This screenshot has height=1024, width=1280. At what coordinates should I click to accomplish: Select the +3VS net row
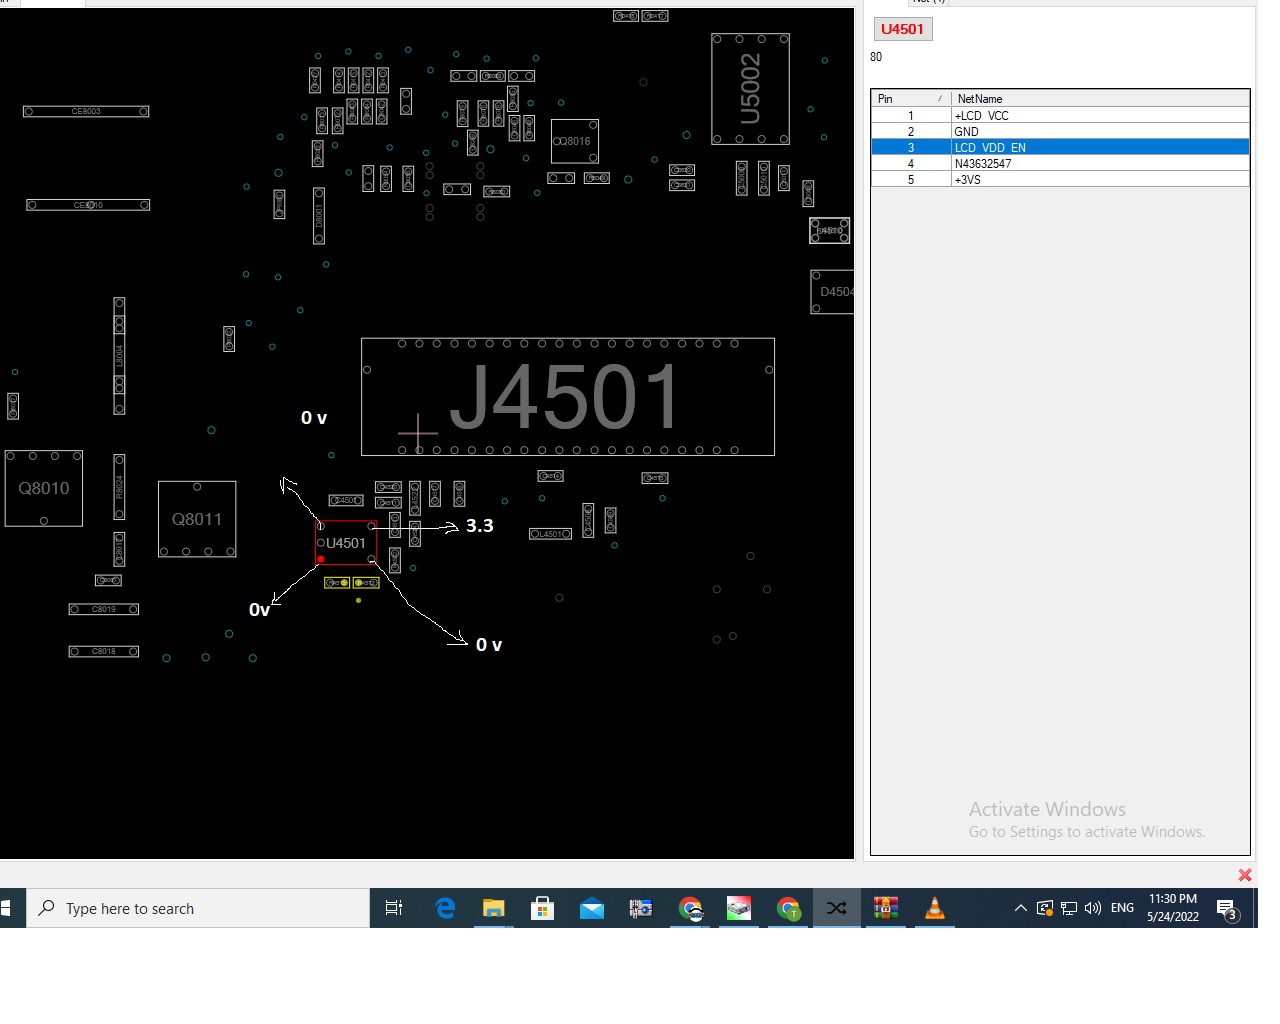(x=1060, y=179)
